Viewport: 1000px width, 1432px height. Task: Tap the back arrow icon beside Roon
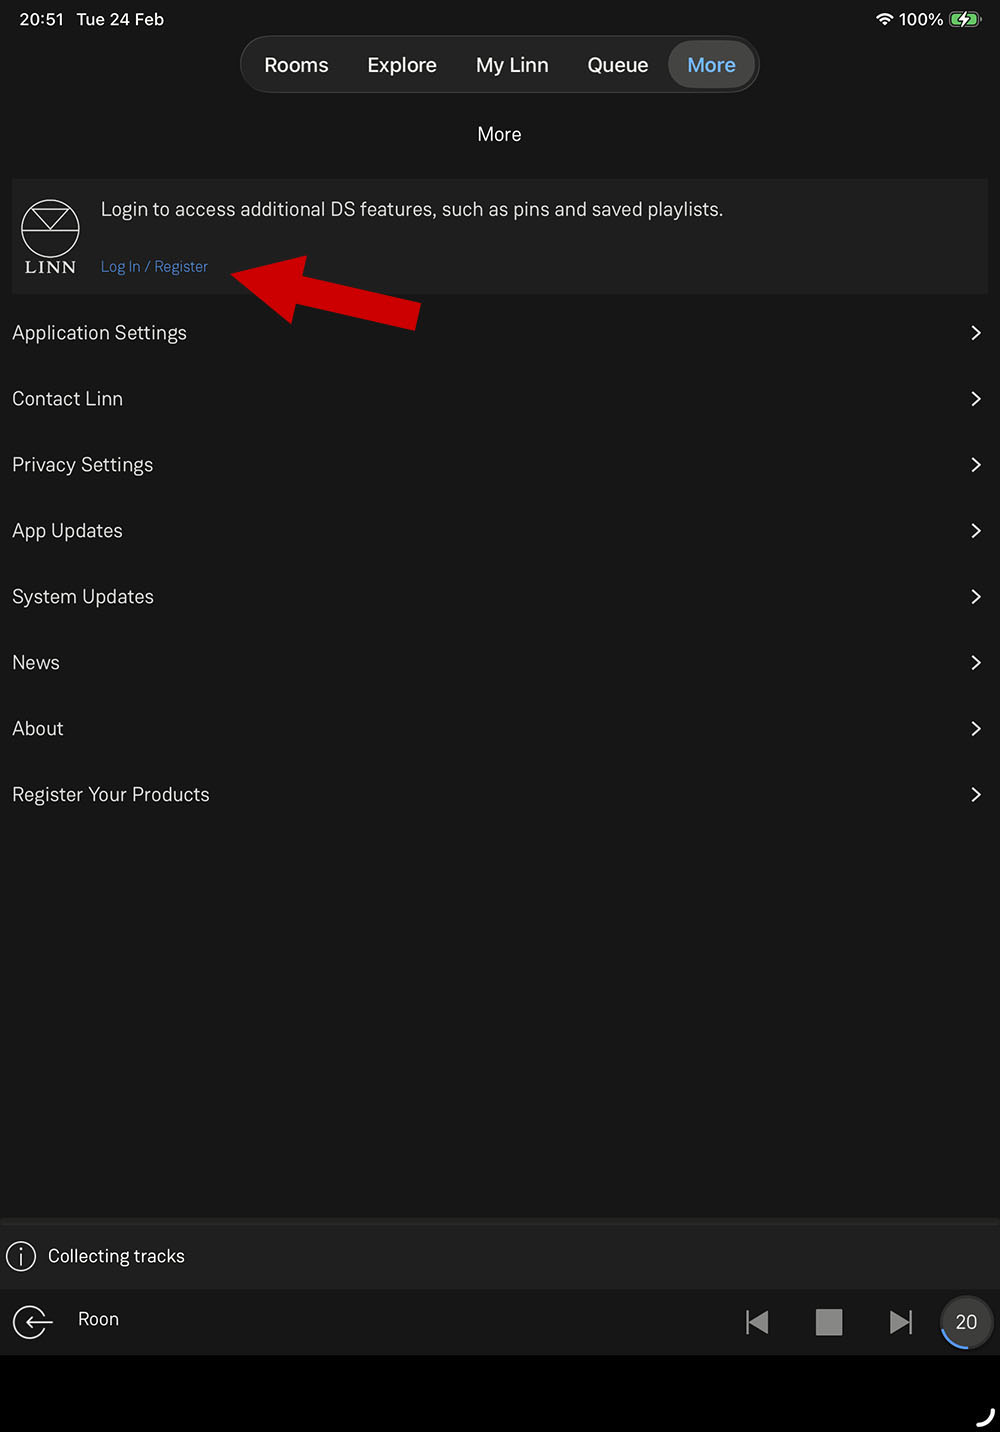[x=32, y=1321]
